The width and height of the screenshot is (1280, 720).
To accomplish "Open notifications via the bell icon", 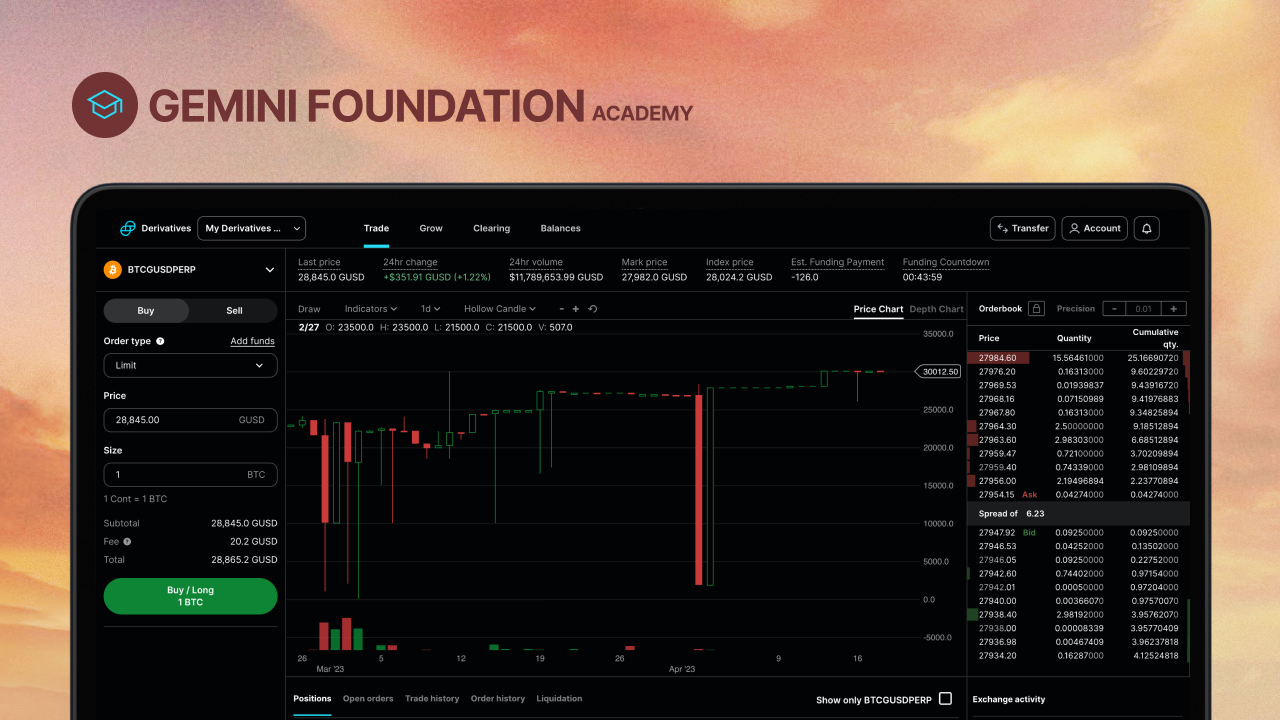I will pos(1147,228).
